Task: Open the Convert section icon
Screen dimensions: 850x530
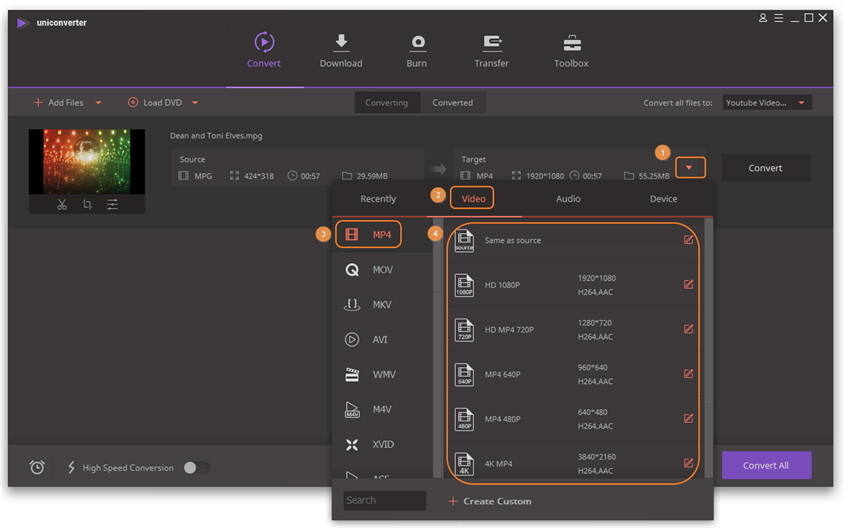Action: point(264,42)
